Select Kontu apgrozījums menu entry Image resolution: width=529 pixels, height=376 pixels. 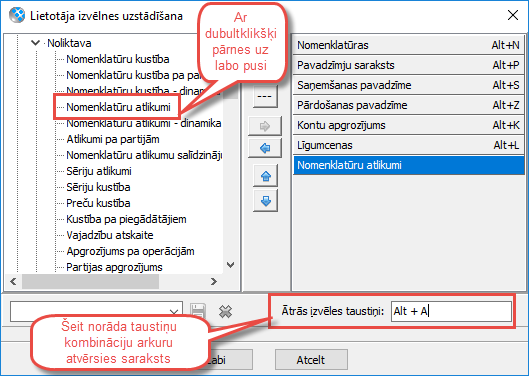(x=408, y=125)
